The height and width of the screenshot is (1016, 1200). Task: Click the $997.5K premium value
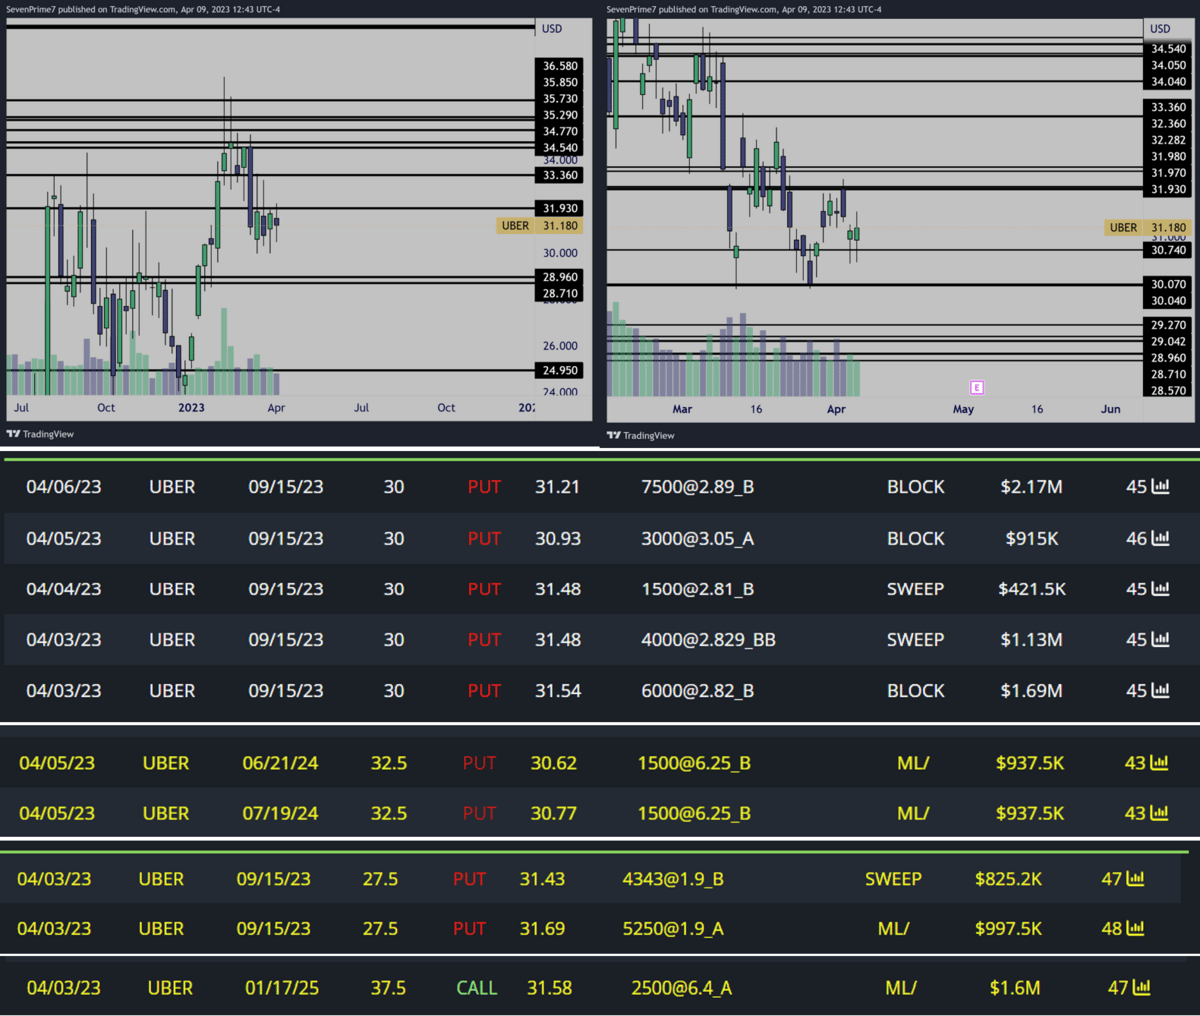pyautogui.click(x=1008, y=928)
